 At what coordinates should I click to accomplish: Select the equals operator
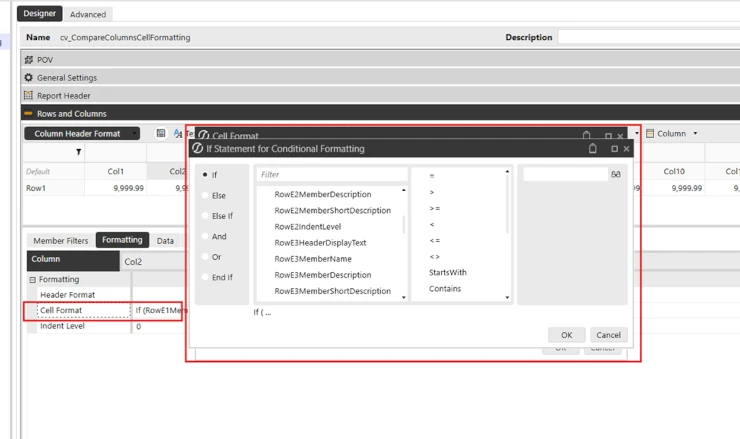432,176
